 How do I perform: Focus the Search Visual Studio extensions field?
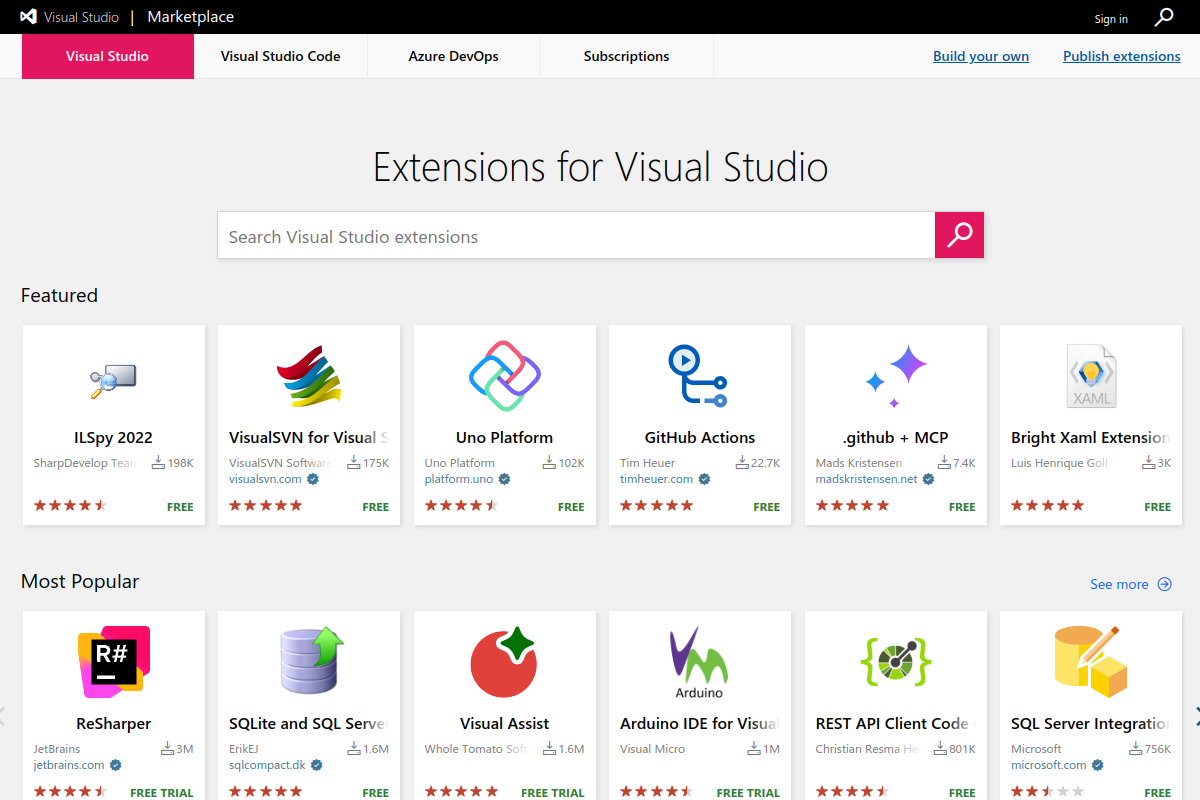[576, 236]
